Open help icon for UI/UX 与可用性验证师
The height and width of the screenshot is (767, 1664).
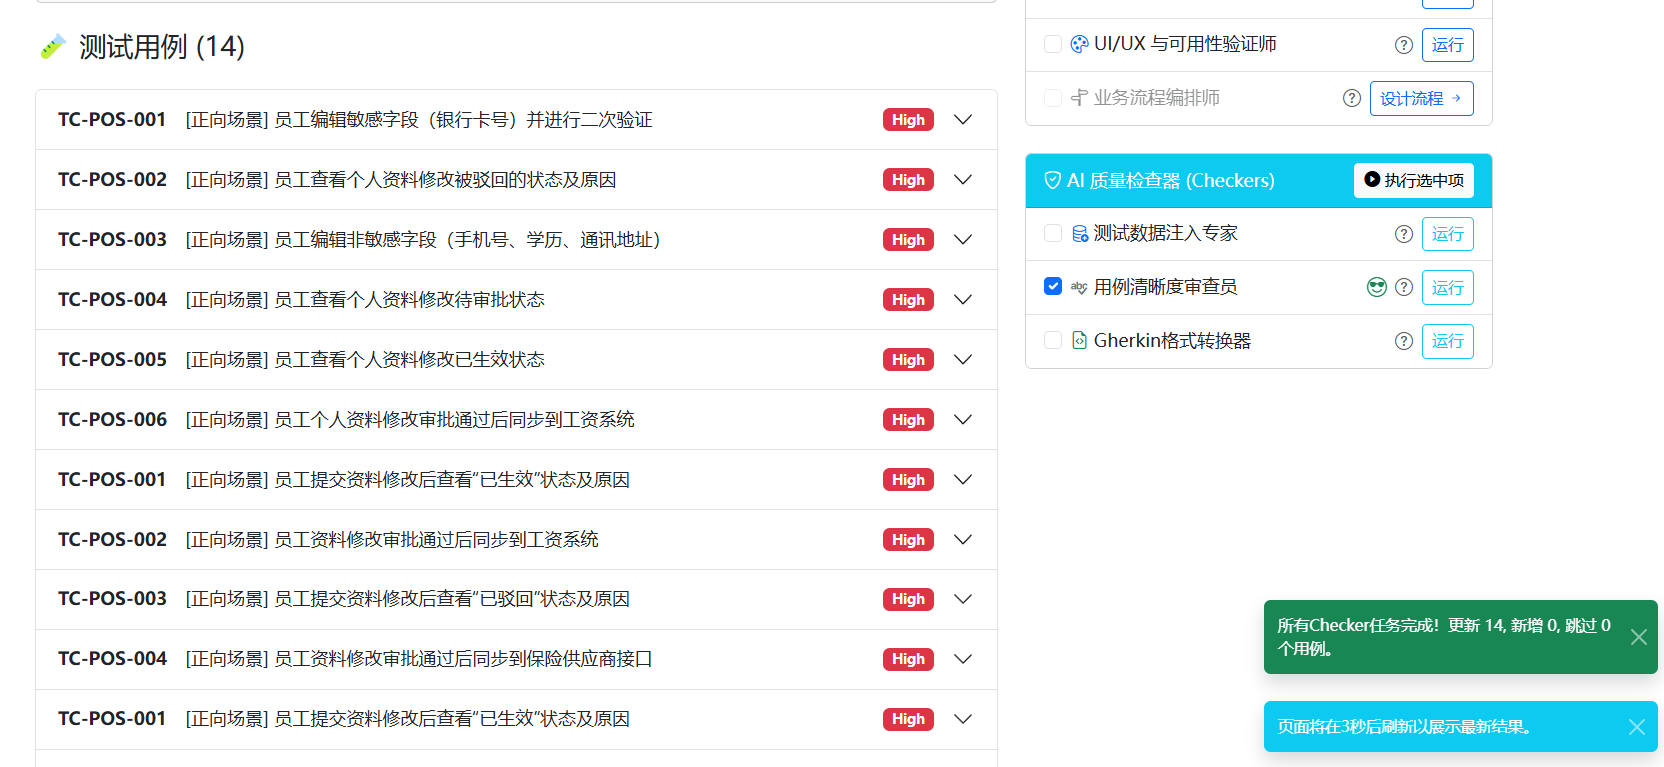point(1404,45)
